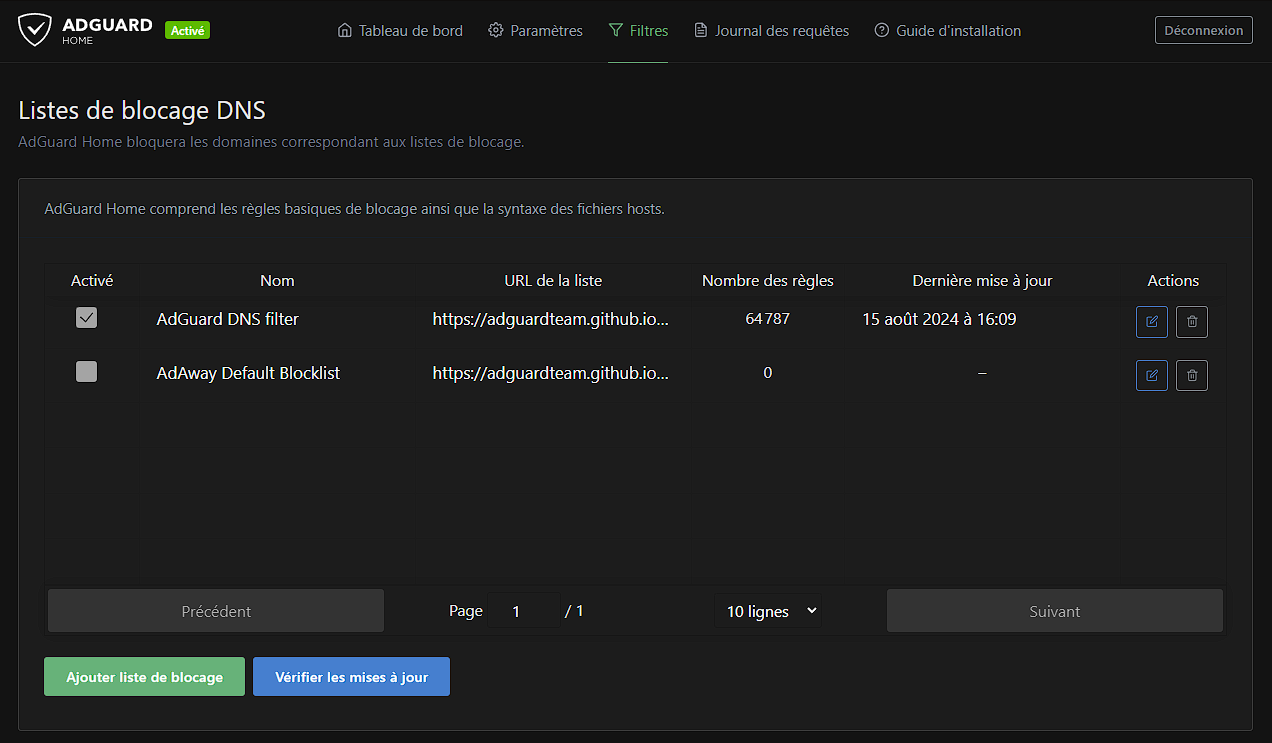1272x743 pixels.
Task: Click the Déconnexion button
Action: pyautogui.click(x=1204, y=30)
